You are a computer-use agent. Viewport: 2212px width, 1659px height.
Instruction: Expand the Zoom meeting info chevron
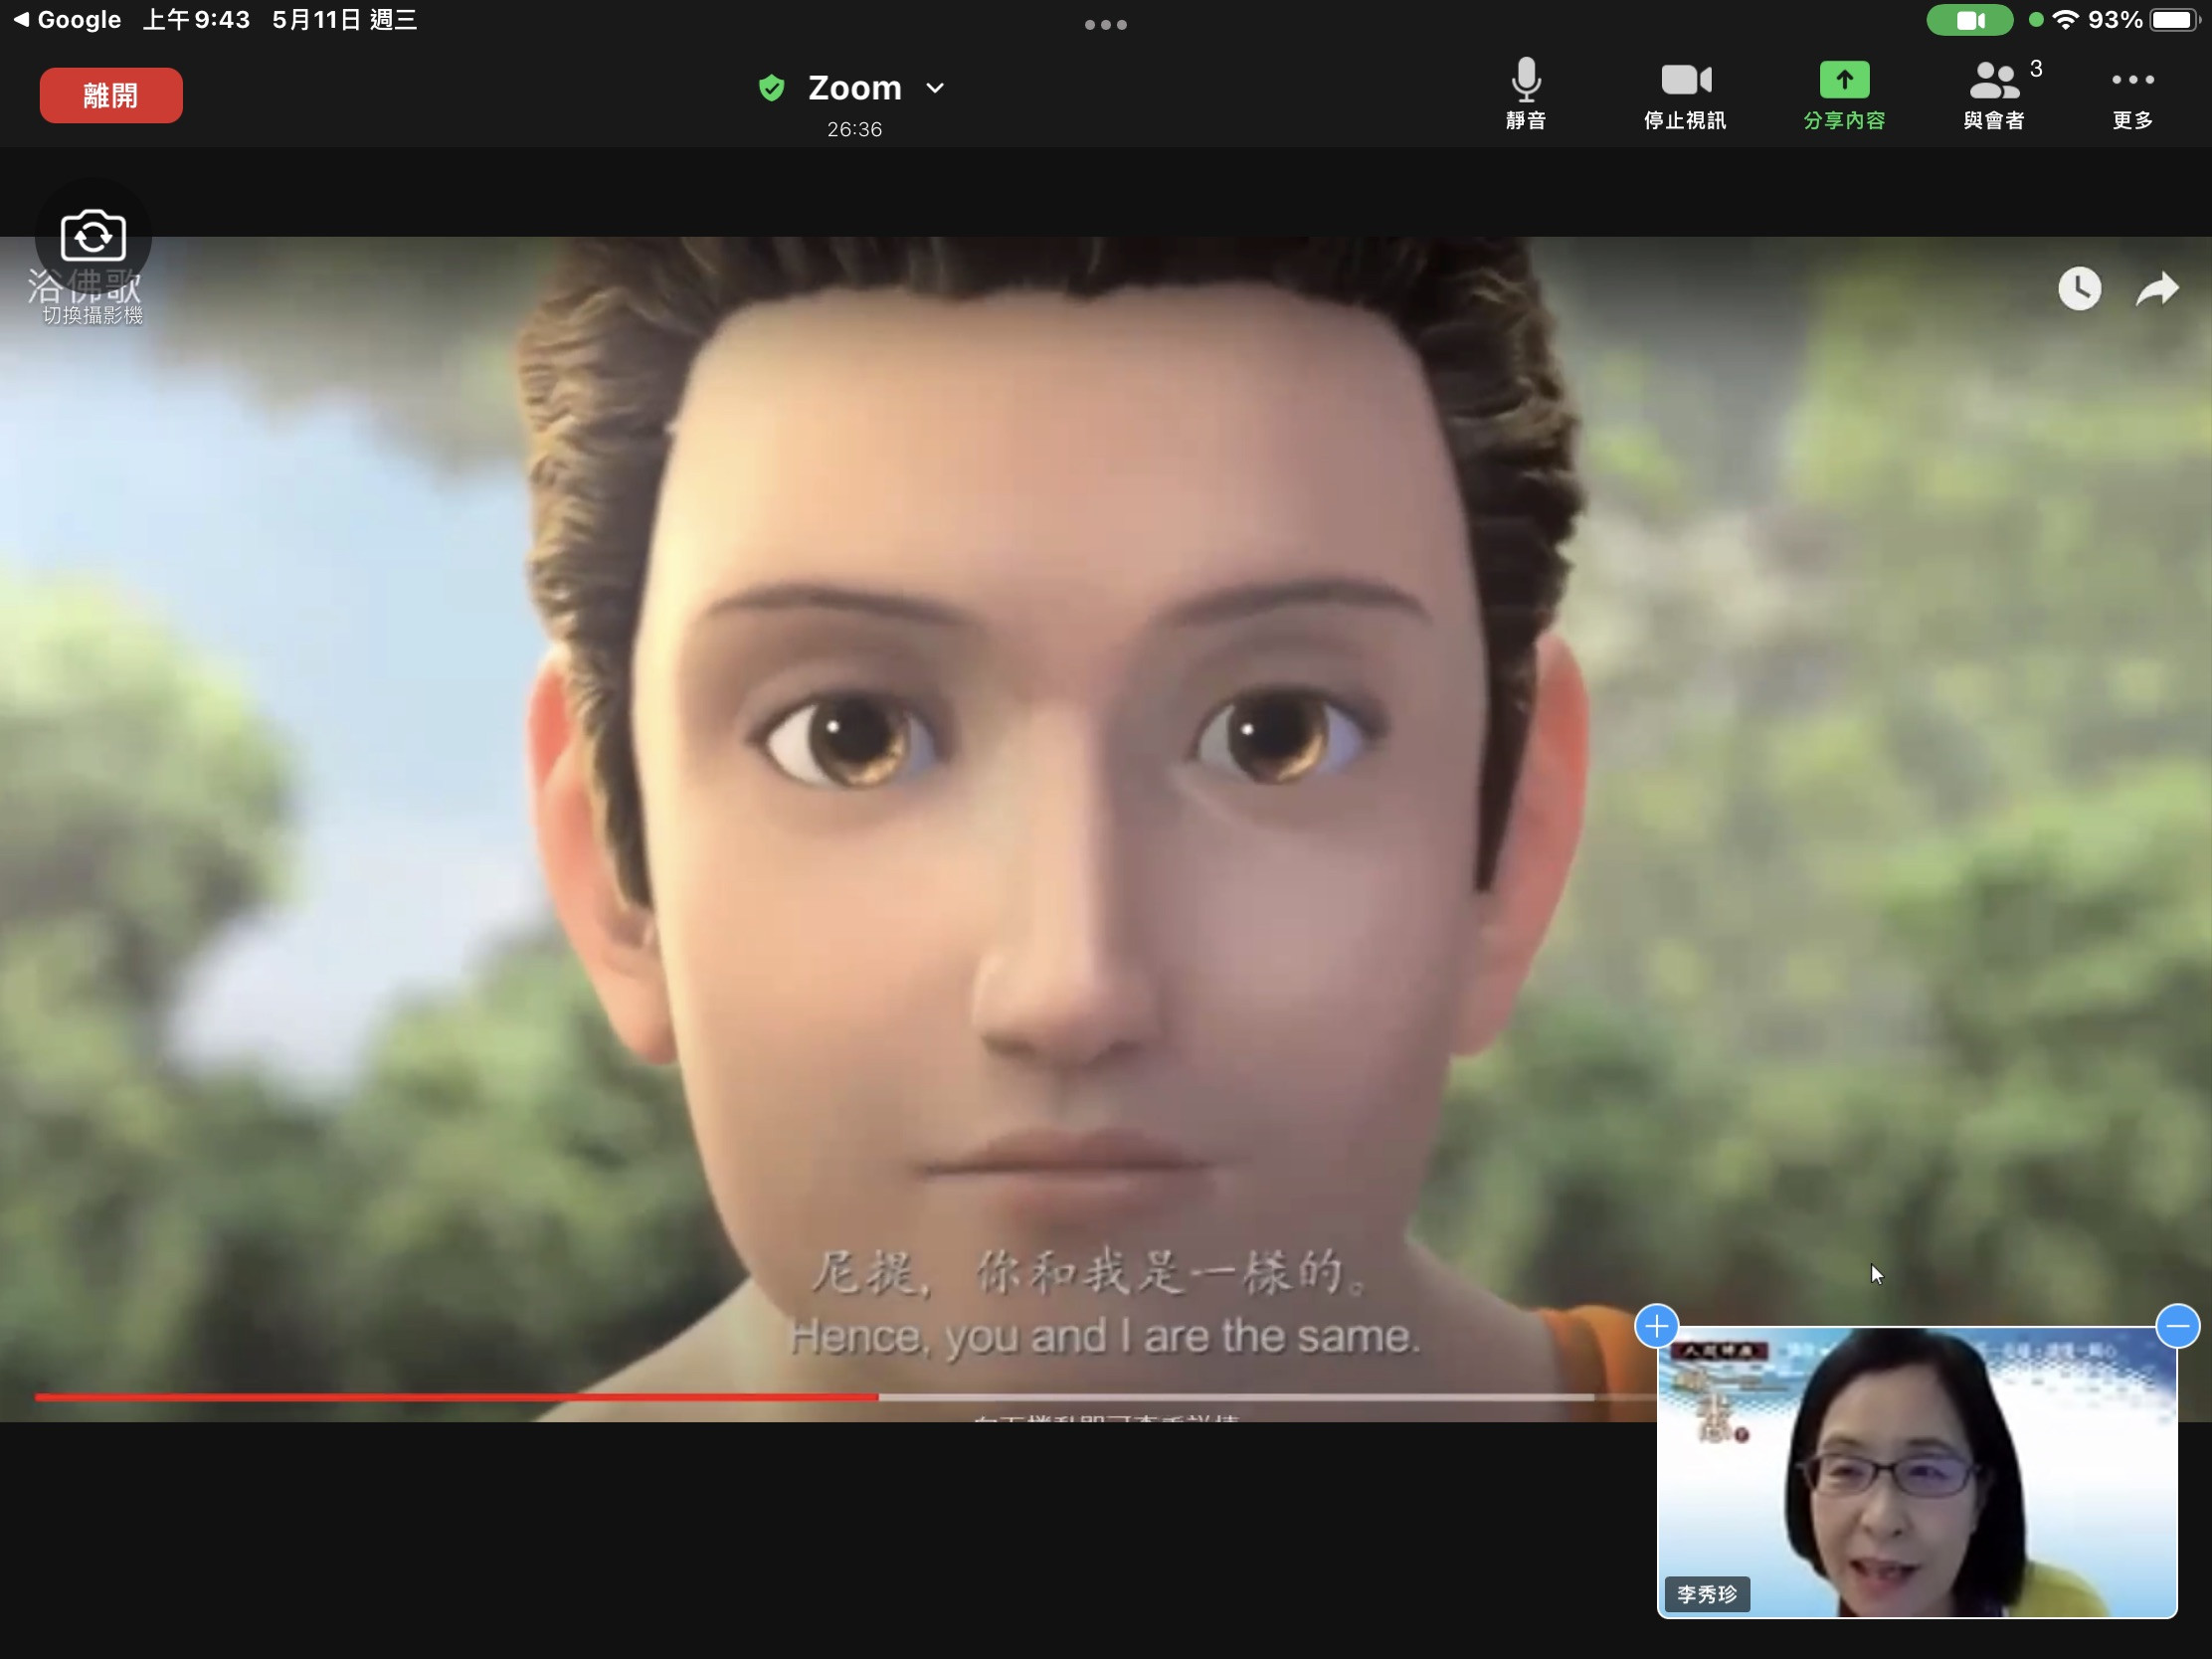click(x=935, y=88)
